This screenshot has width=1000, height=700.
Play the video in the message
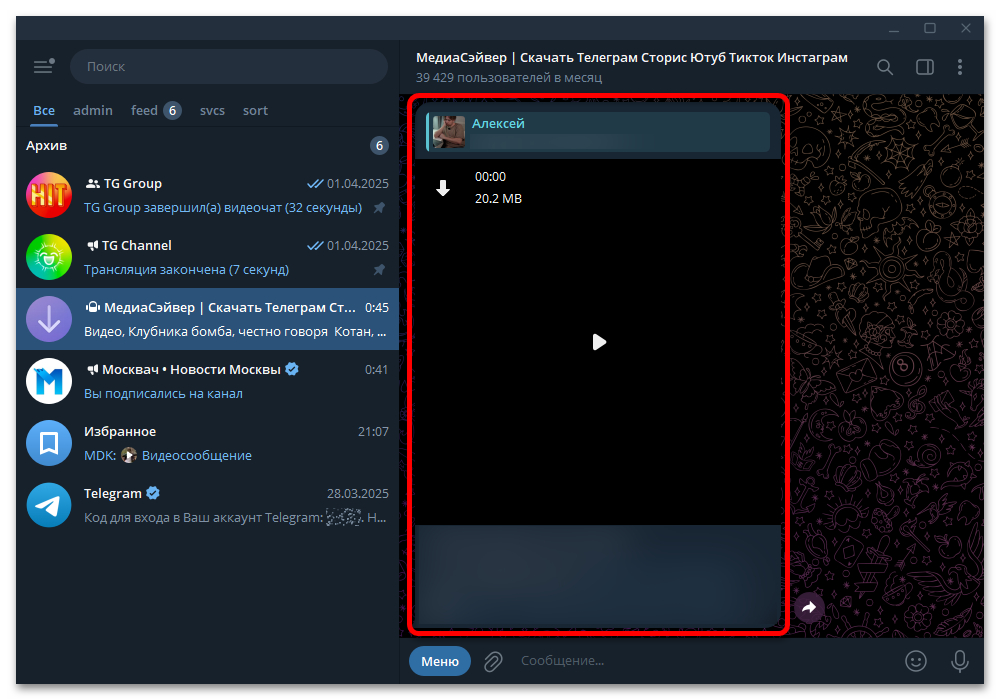click(x=599, y=342)
